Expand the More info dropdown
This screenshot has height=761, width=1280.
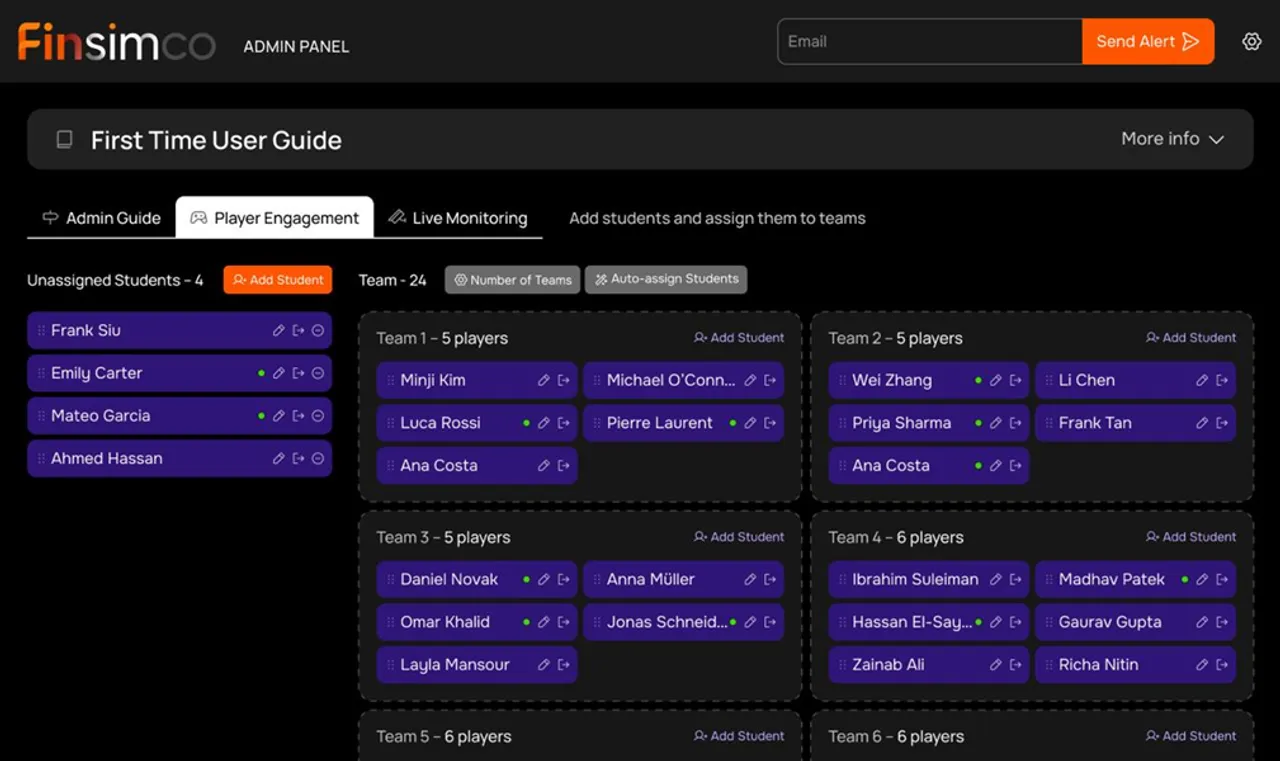point(1172,139)
